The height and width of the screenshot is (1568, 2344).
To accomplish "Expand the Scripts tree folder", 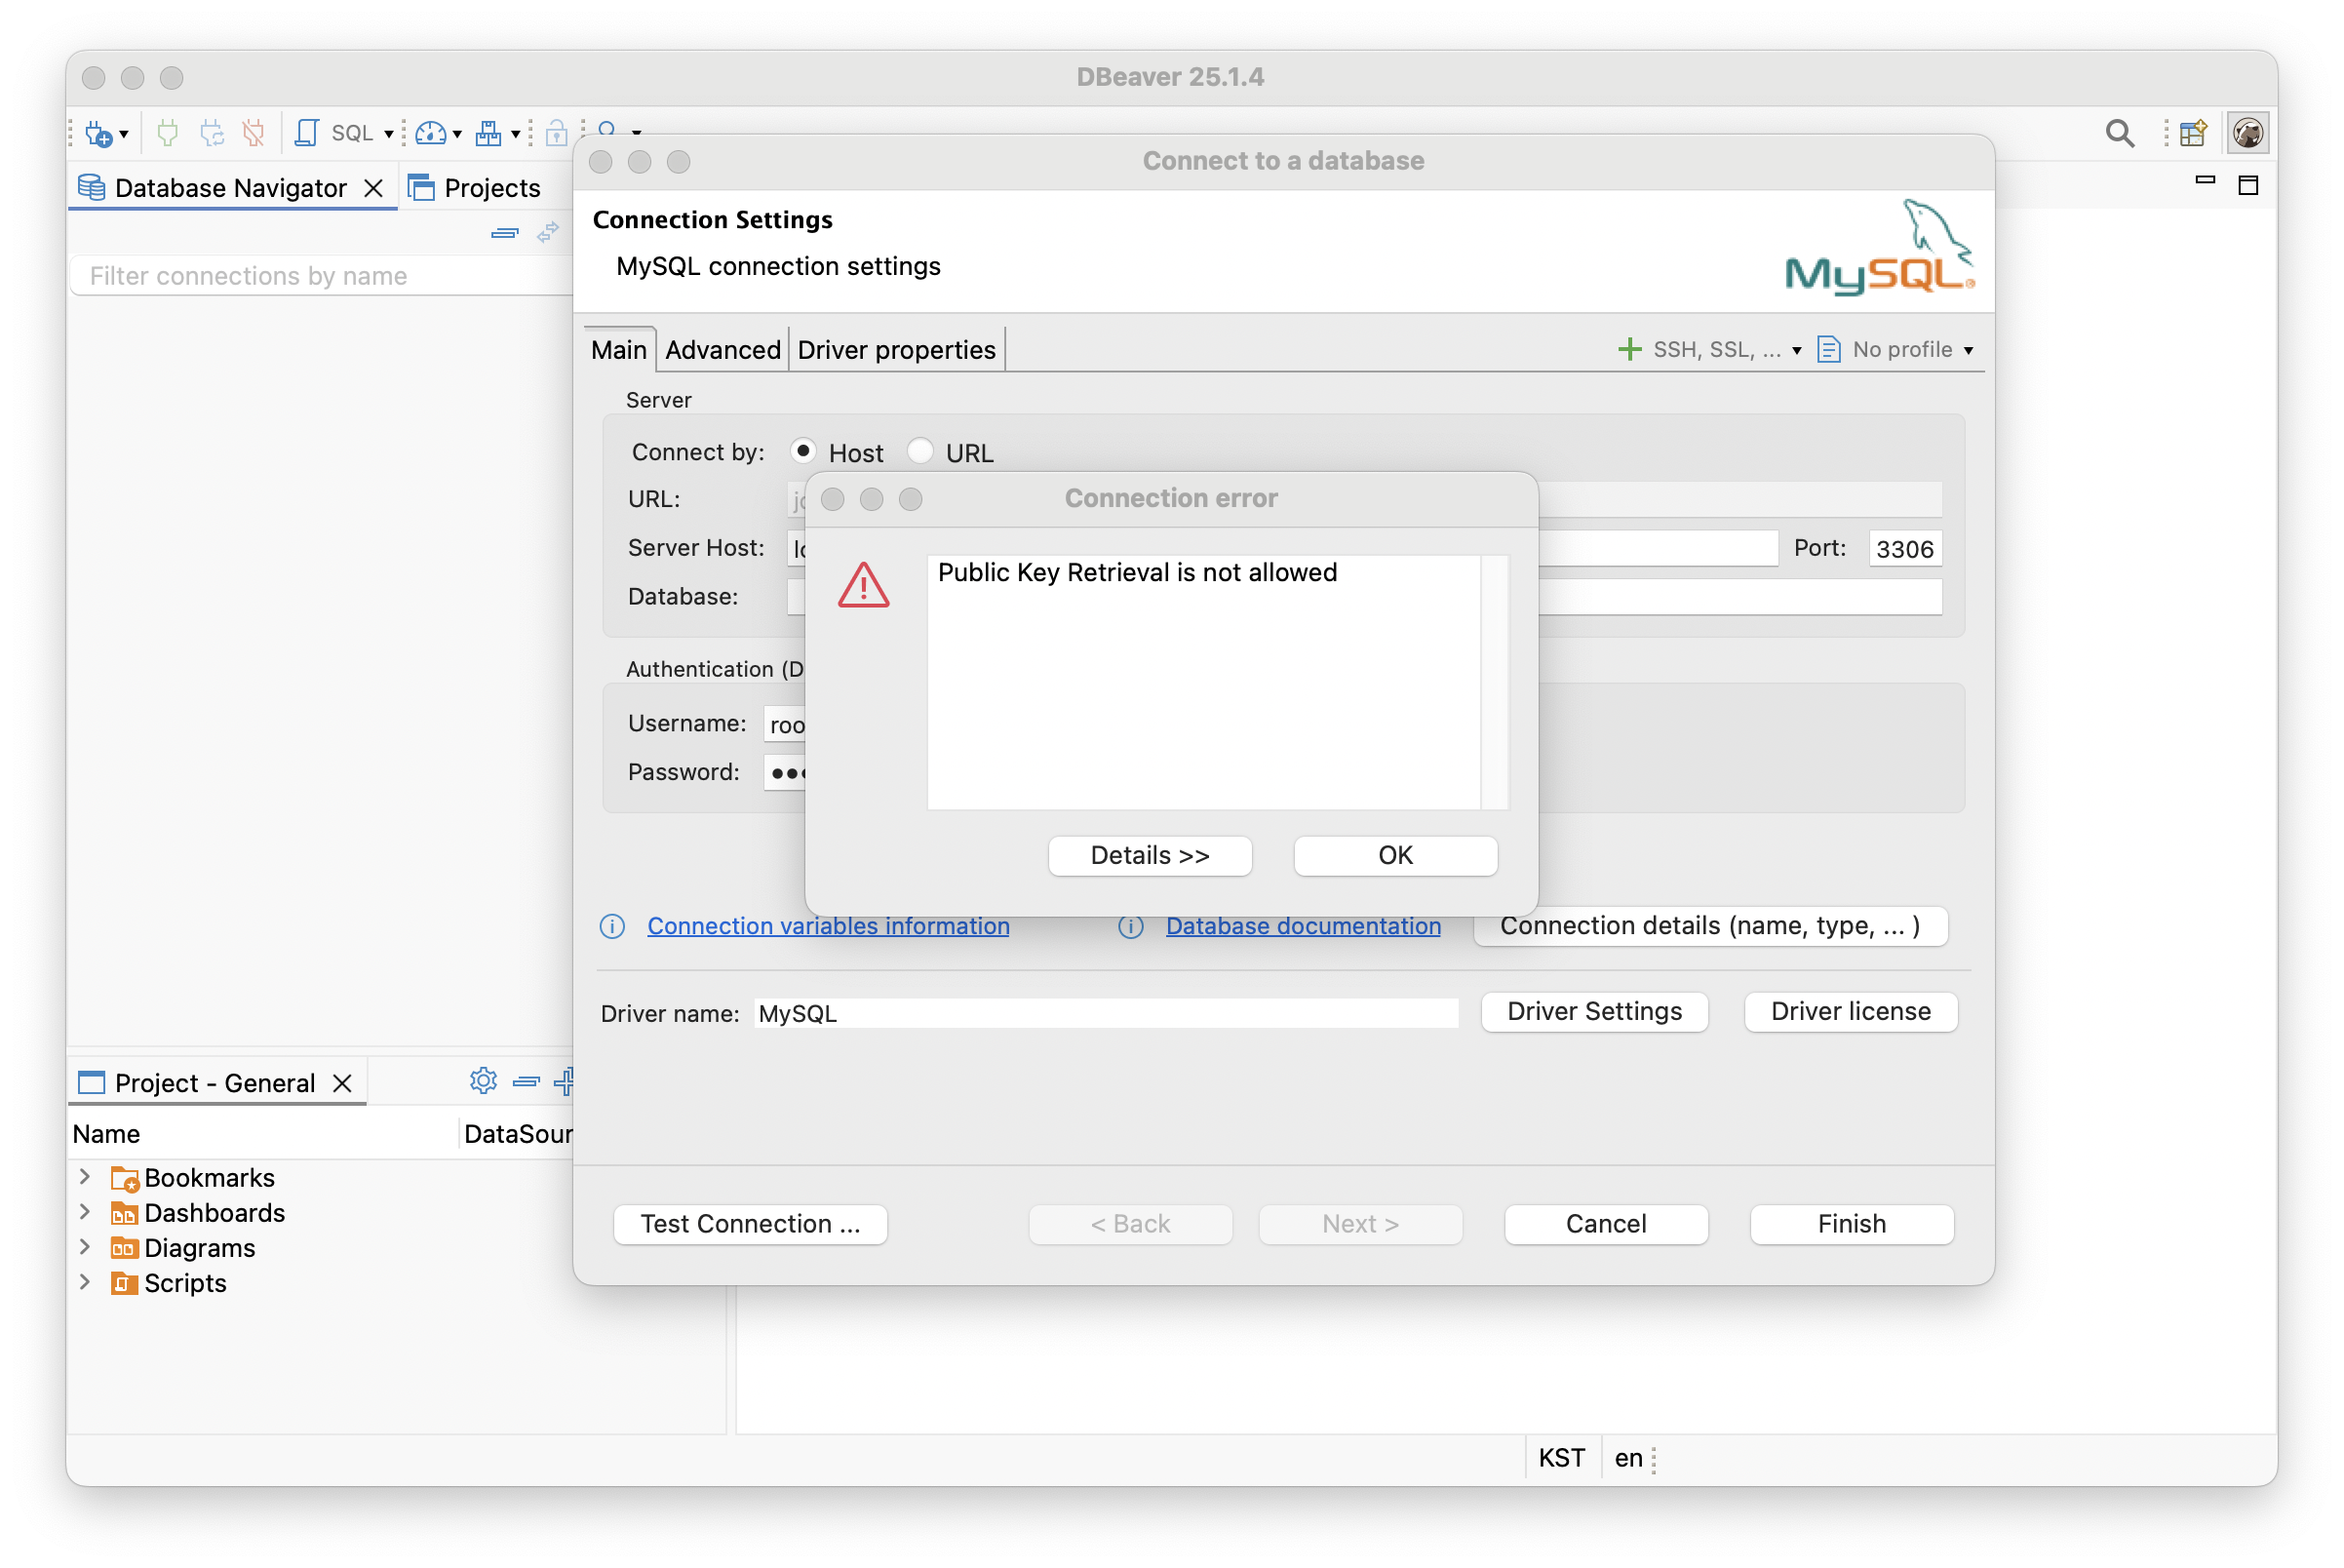I will [85, 1282].
